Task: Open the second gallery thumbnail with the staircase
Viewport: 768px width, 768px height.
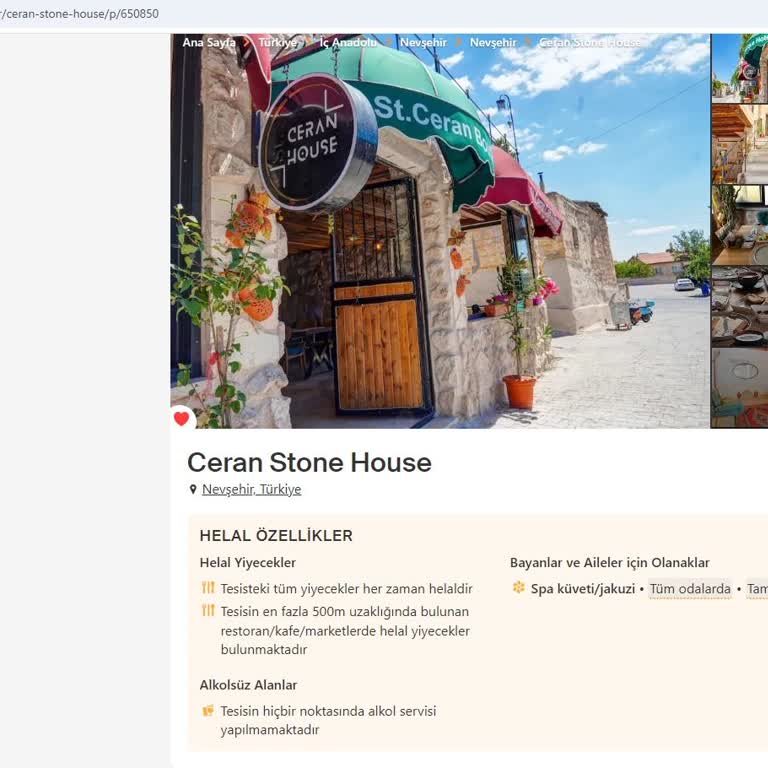Action: click(x=740, y=144)
